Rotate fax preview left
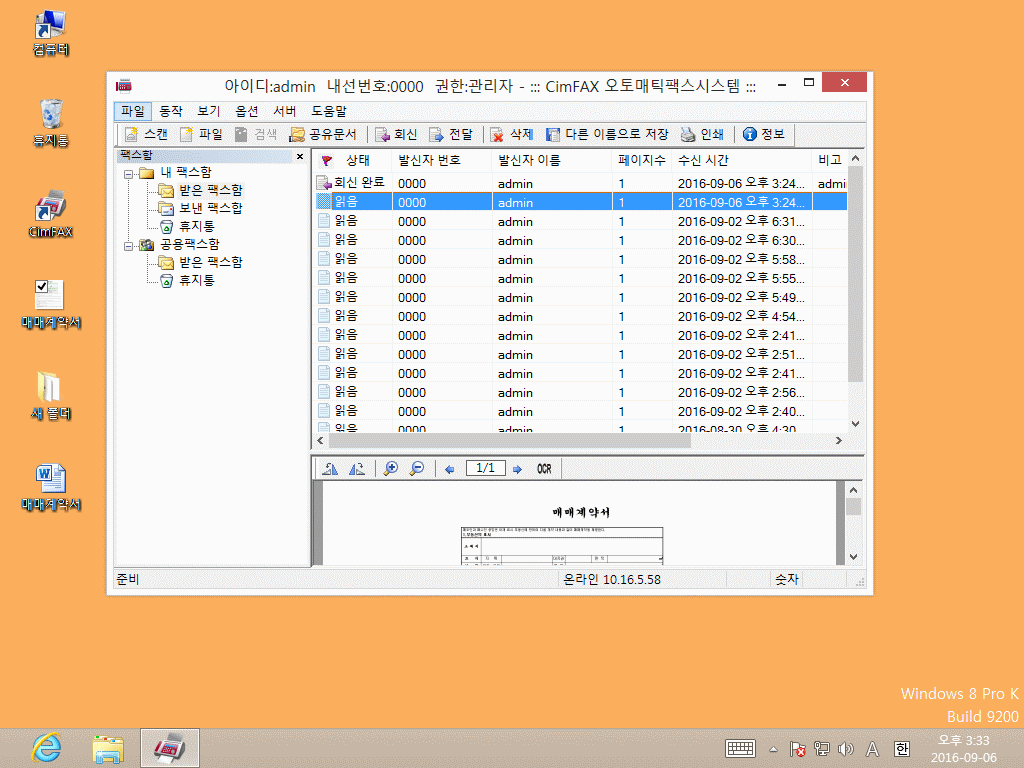 pyautogui.click(x=330, y=469)
